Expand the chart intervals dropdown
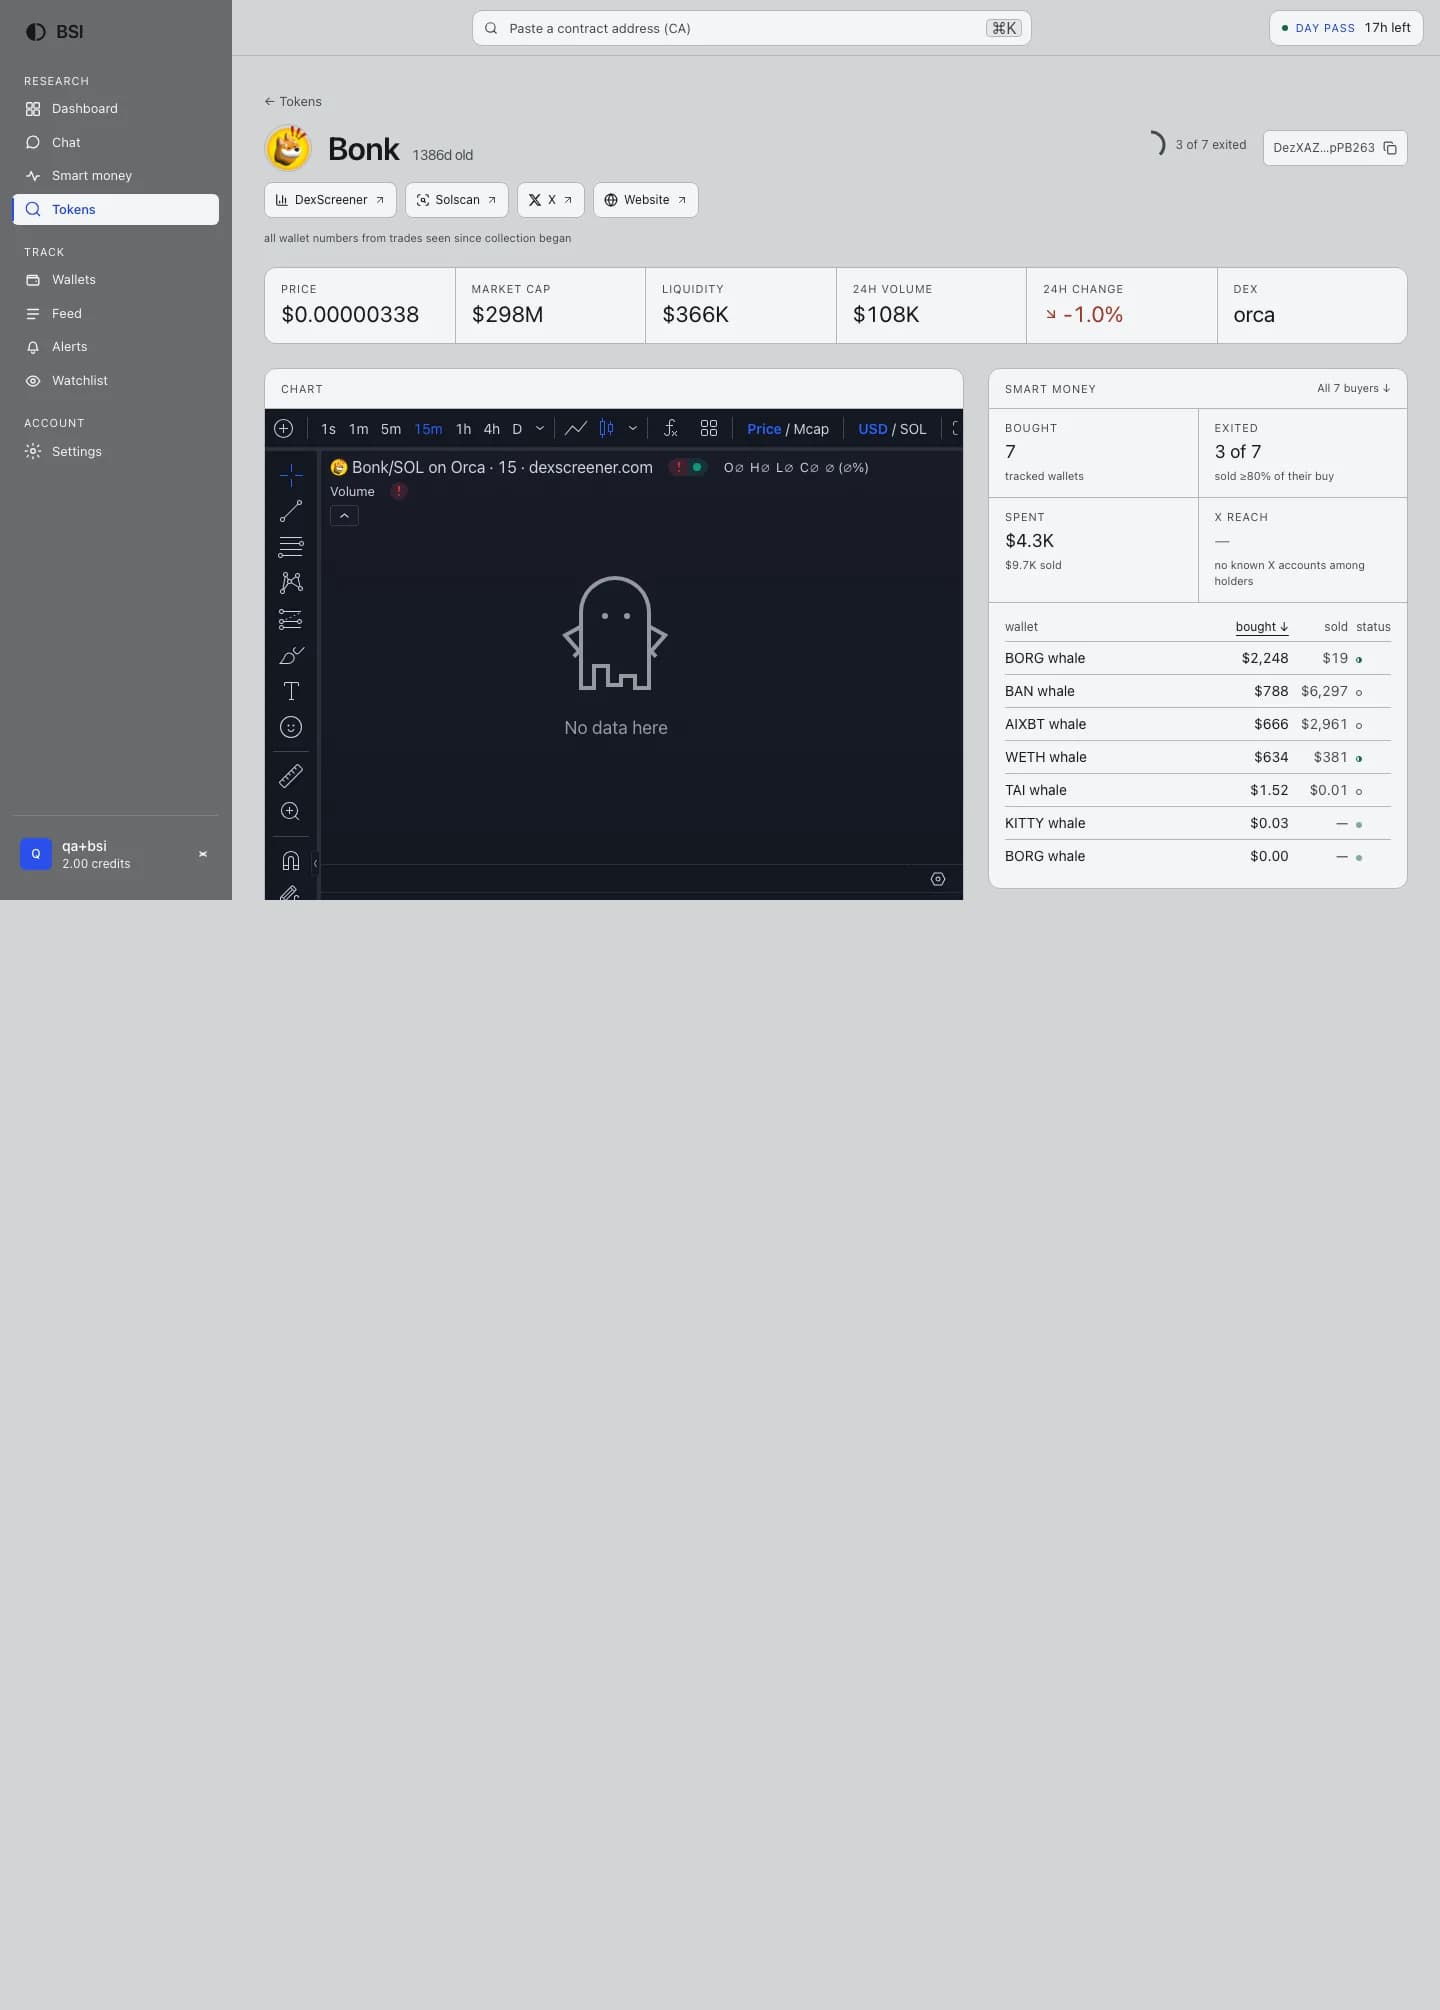Image resolution: width=1440 pixels, height=2010 pixels. tap(540, 429)
